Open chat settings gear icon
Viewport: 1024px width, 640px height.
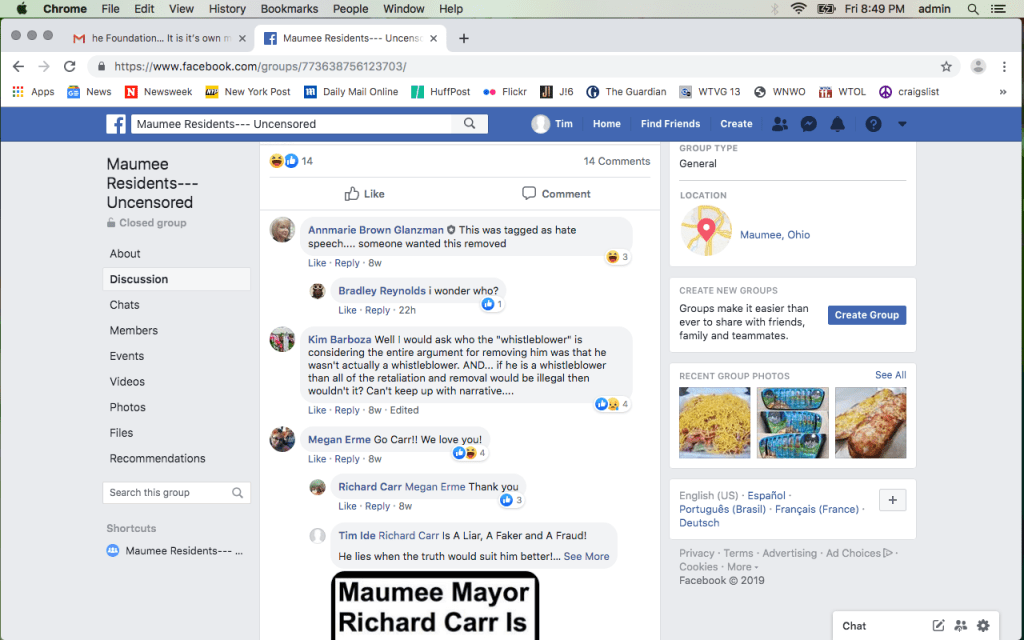[983, 625]
